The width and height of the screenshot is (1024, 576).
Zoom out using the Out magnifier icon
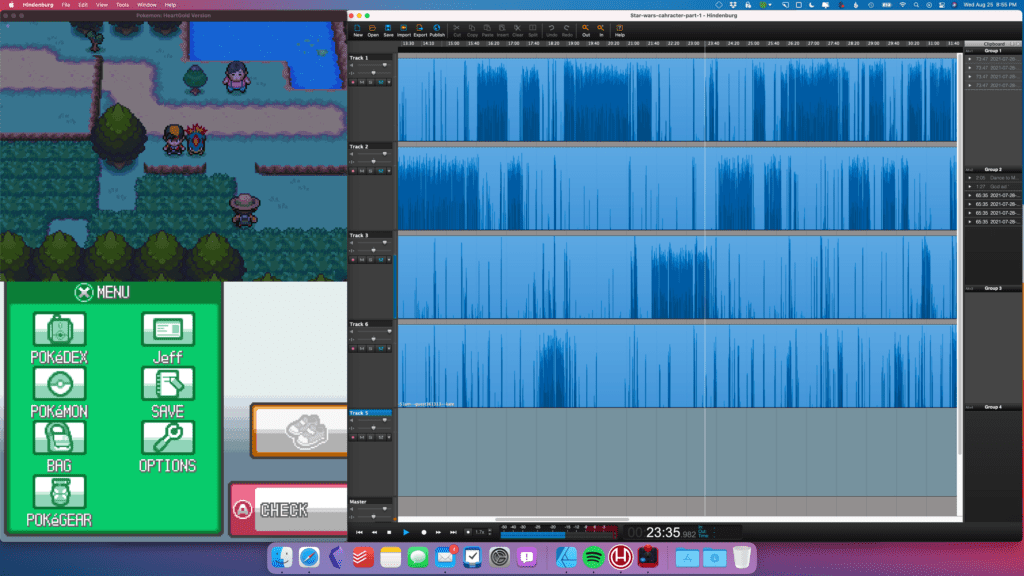pyautogui.click(x=586, y=29)
